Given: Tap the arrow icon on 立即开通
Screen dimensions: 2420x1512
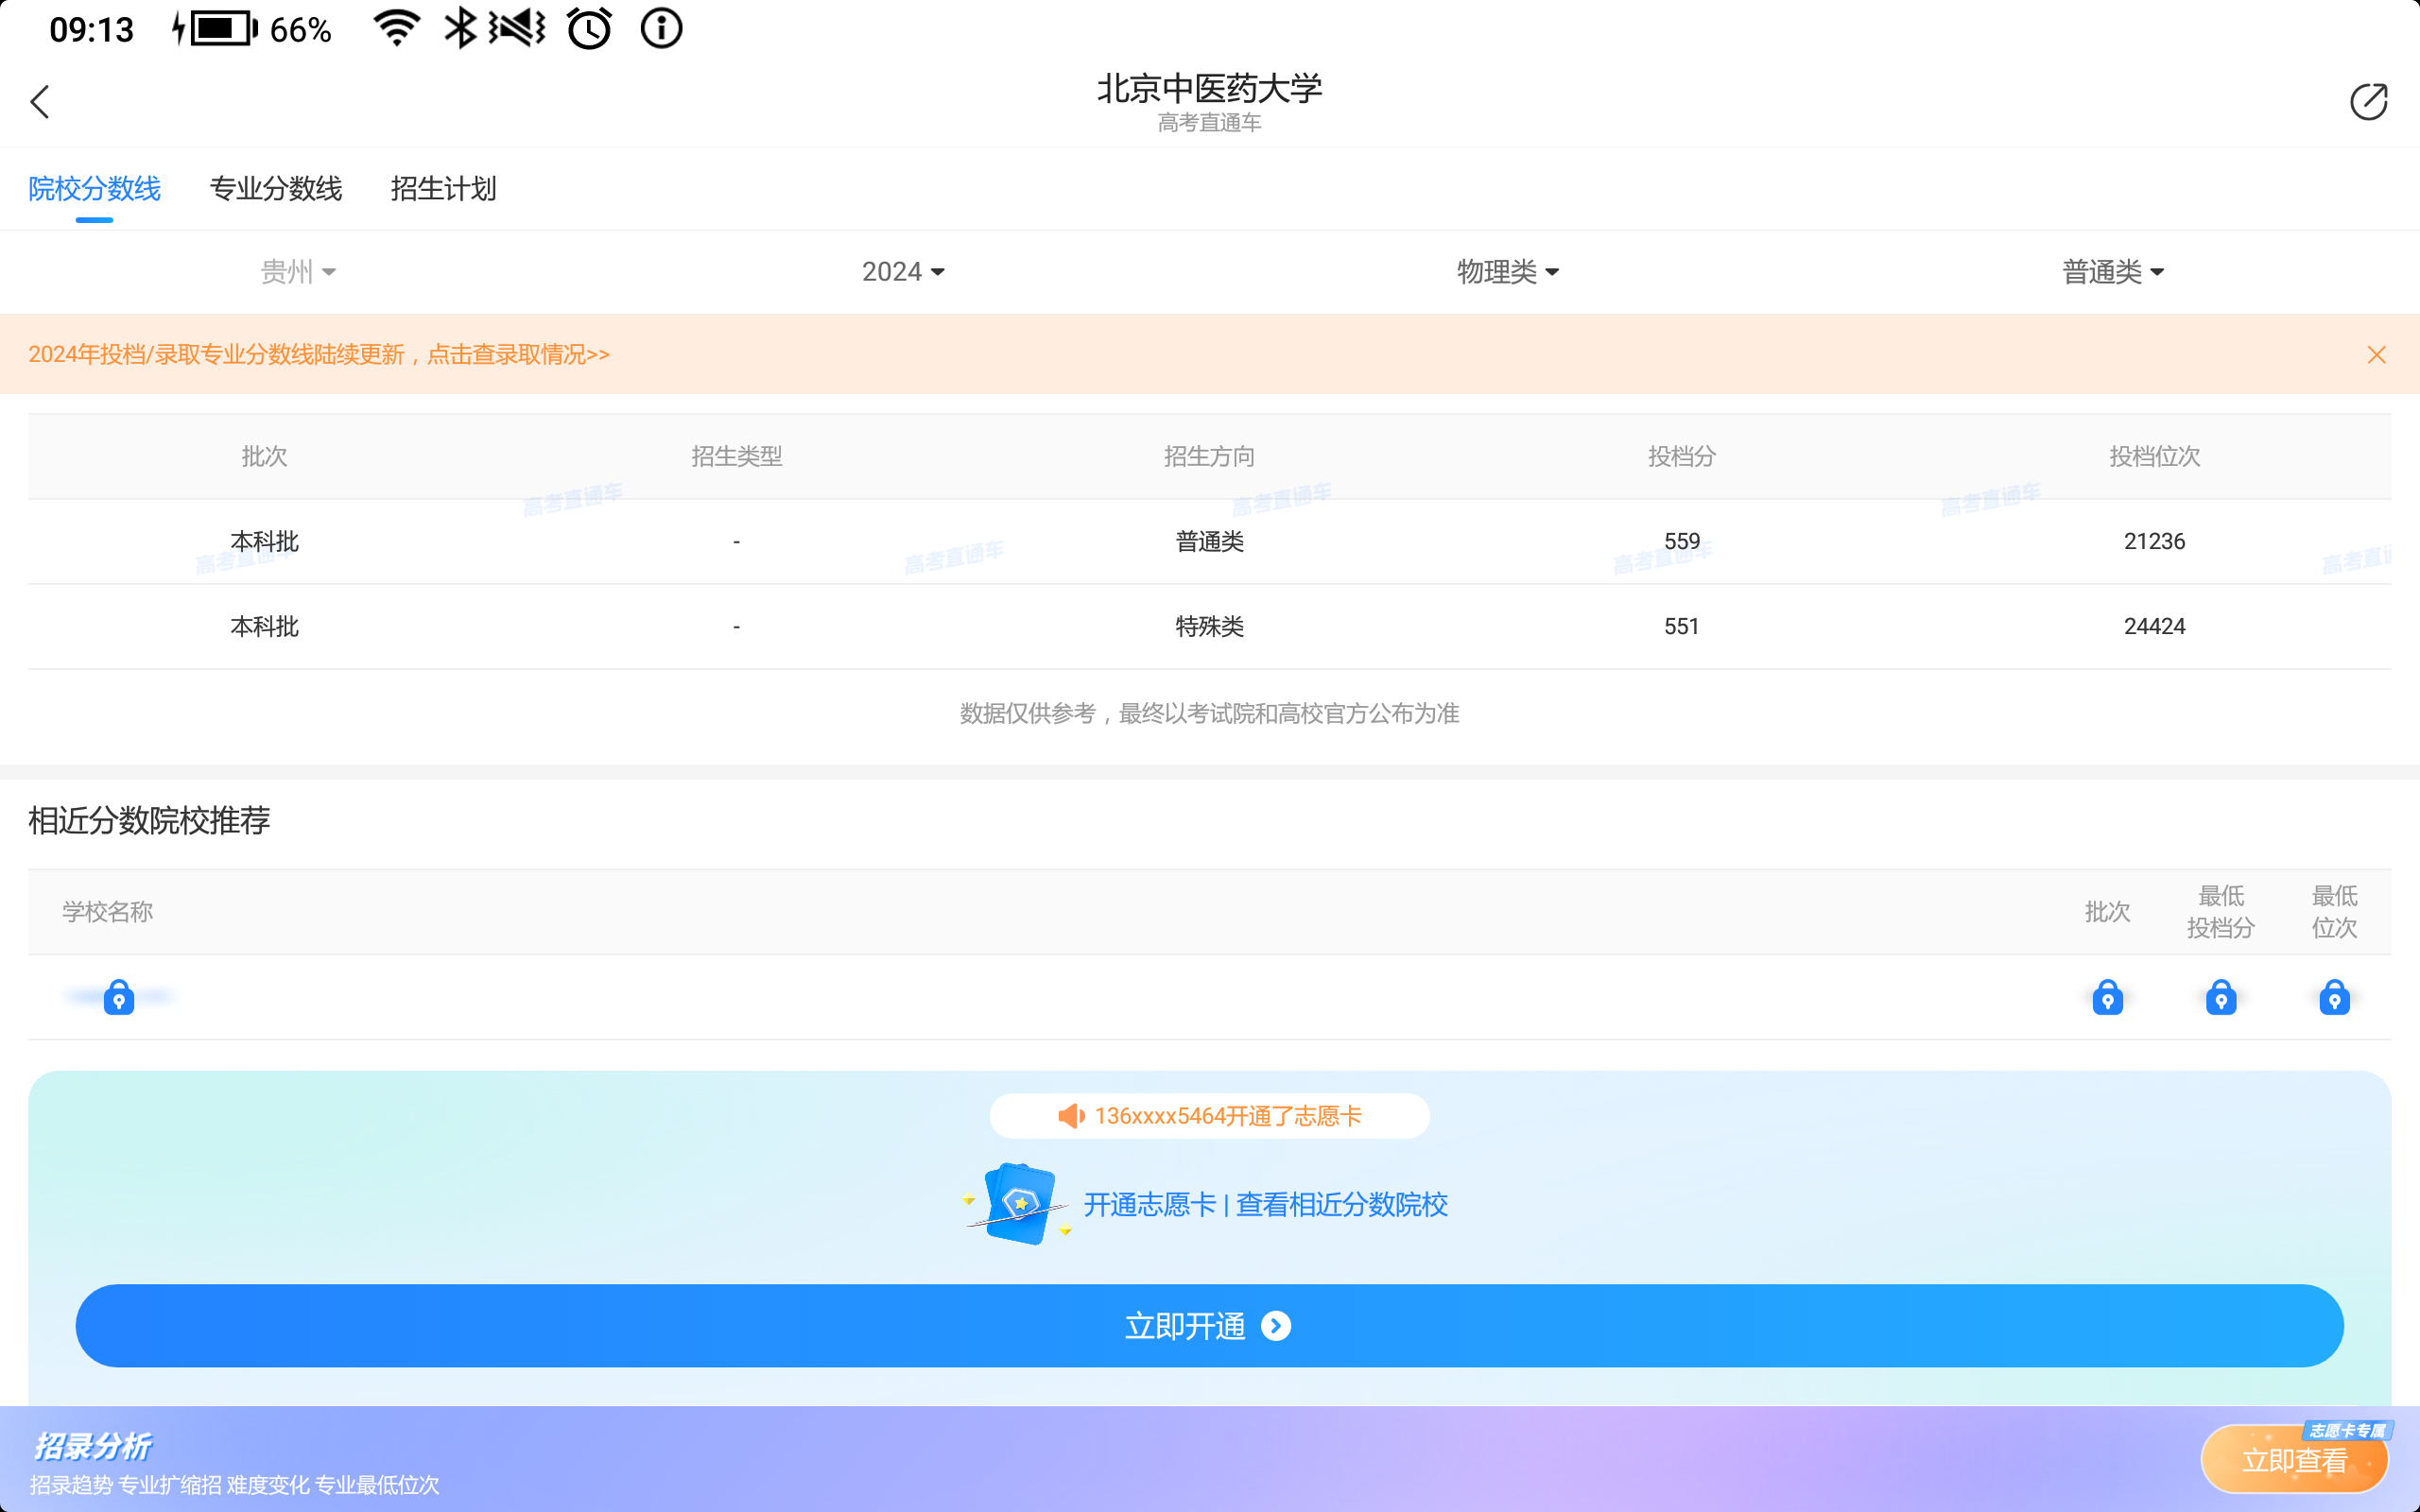Looking at the screenshot, I should (x=1276, y=1326).
